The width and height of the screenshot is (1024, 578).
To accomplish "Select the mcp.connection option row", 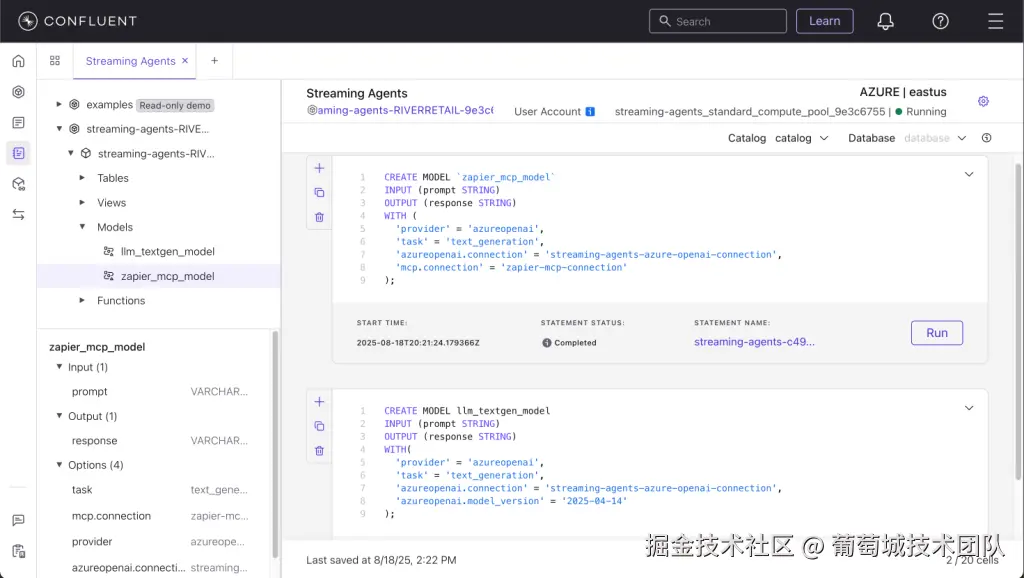I will [x=159, y=516].
